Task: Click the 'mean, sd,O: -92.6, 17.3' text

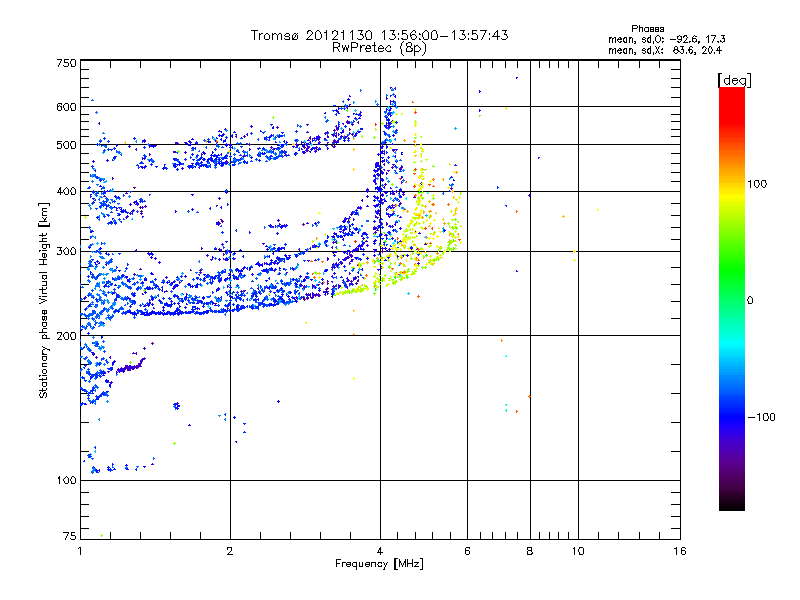Action: click(666, 39)
